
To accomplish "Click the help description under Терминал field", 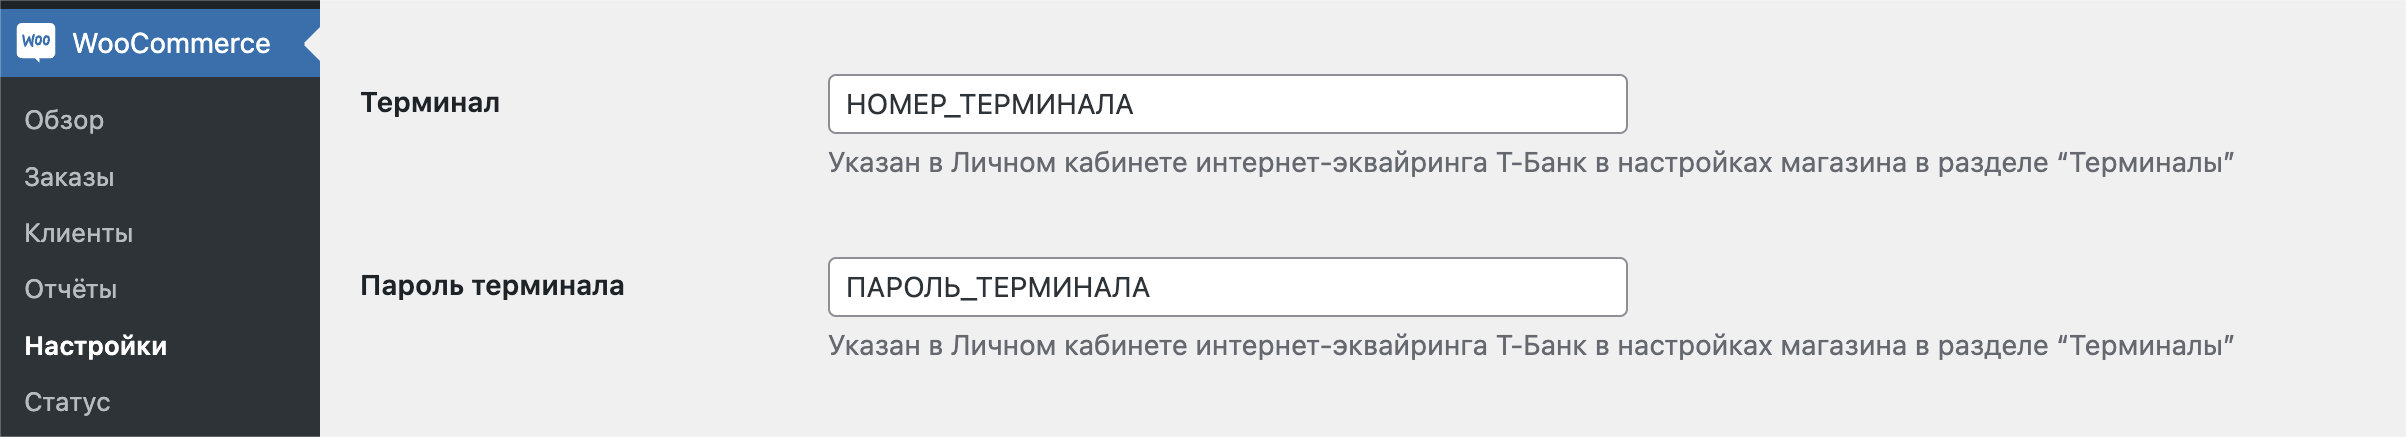I will (1531, 162).
